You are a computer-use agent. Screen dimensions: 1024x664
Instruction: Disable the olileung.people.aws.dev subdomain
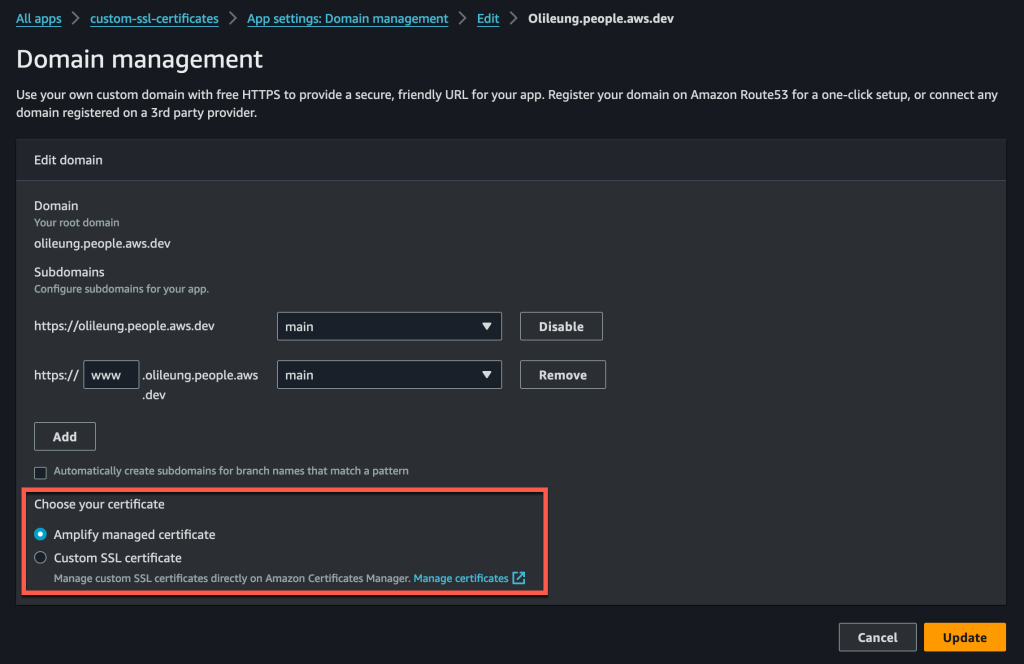tap(561, 326)
